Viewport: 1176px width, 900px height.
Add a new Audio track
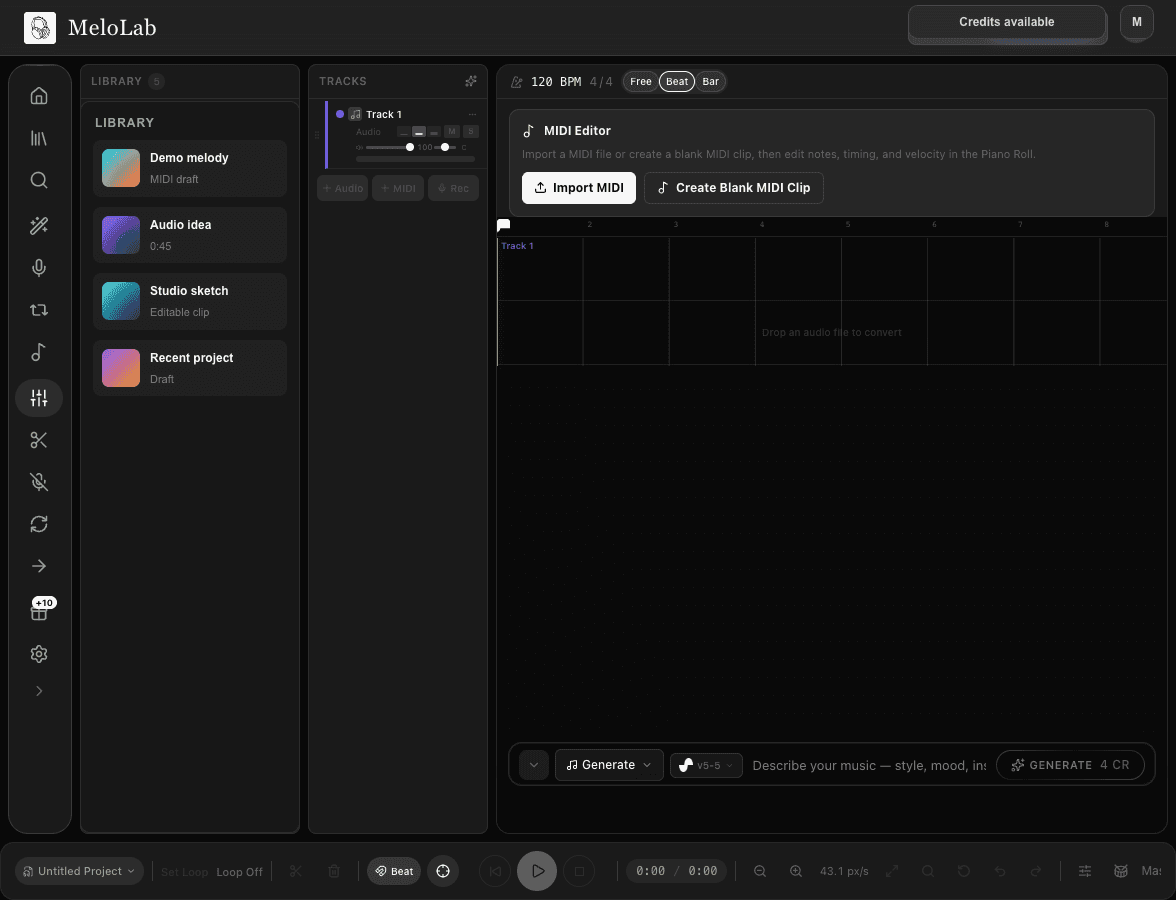[343, 188]
